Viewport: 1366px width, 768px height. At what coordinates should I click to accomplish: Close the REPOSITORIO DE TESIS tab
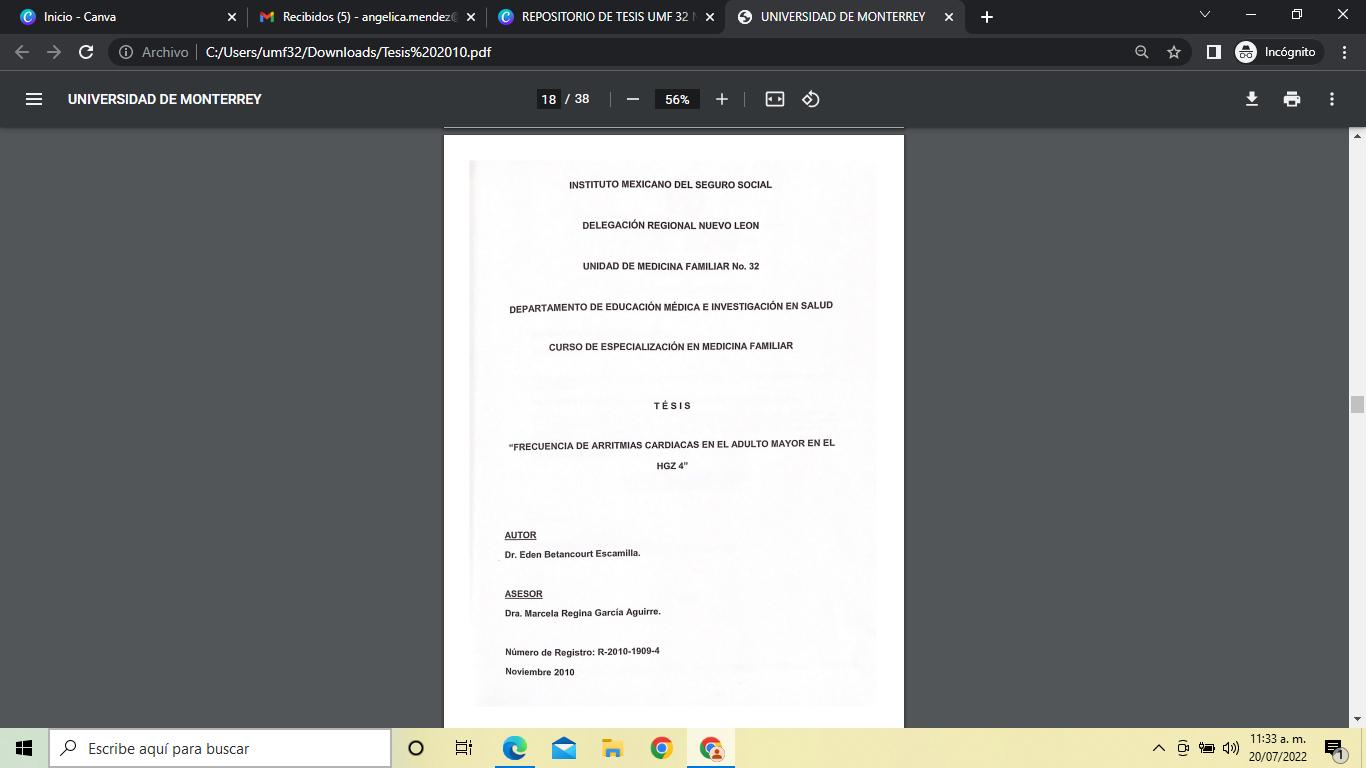[x=710, y=17]
